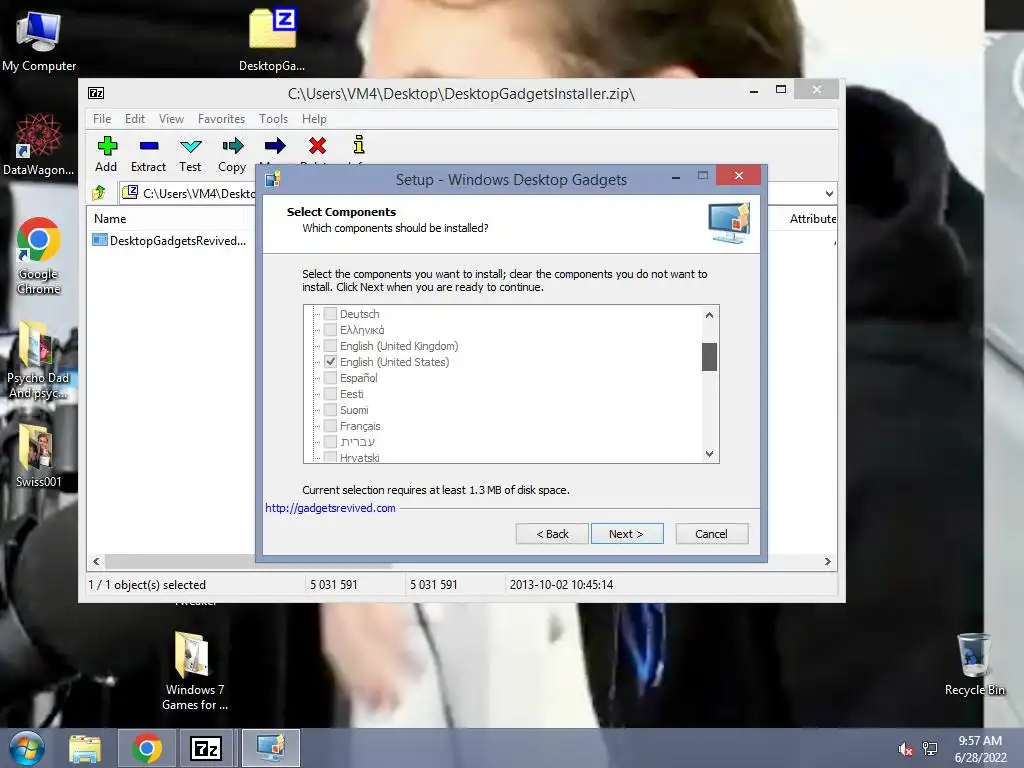Switch to 7-Zip in the taskbar
The image size is (1024, 768).
click(x=206, y=748)
